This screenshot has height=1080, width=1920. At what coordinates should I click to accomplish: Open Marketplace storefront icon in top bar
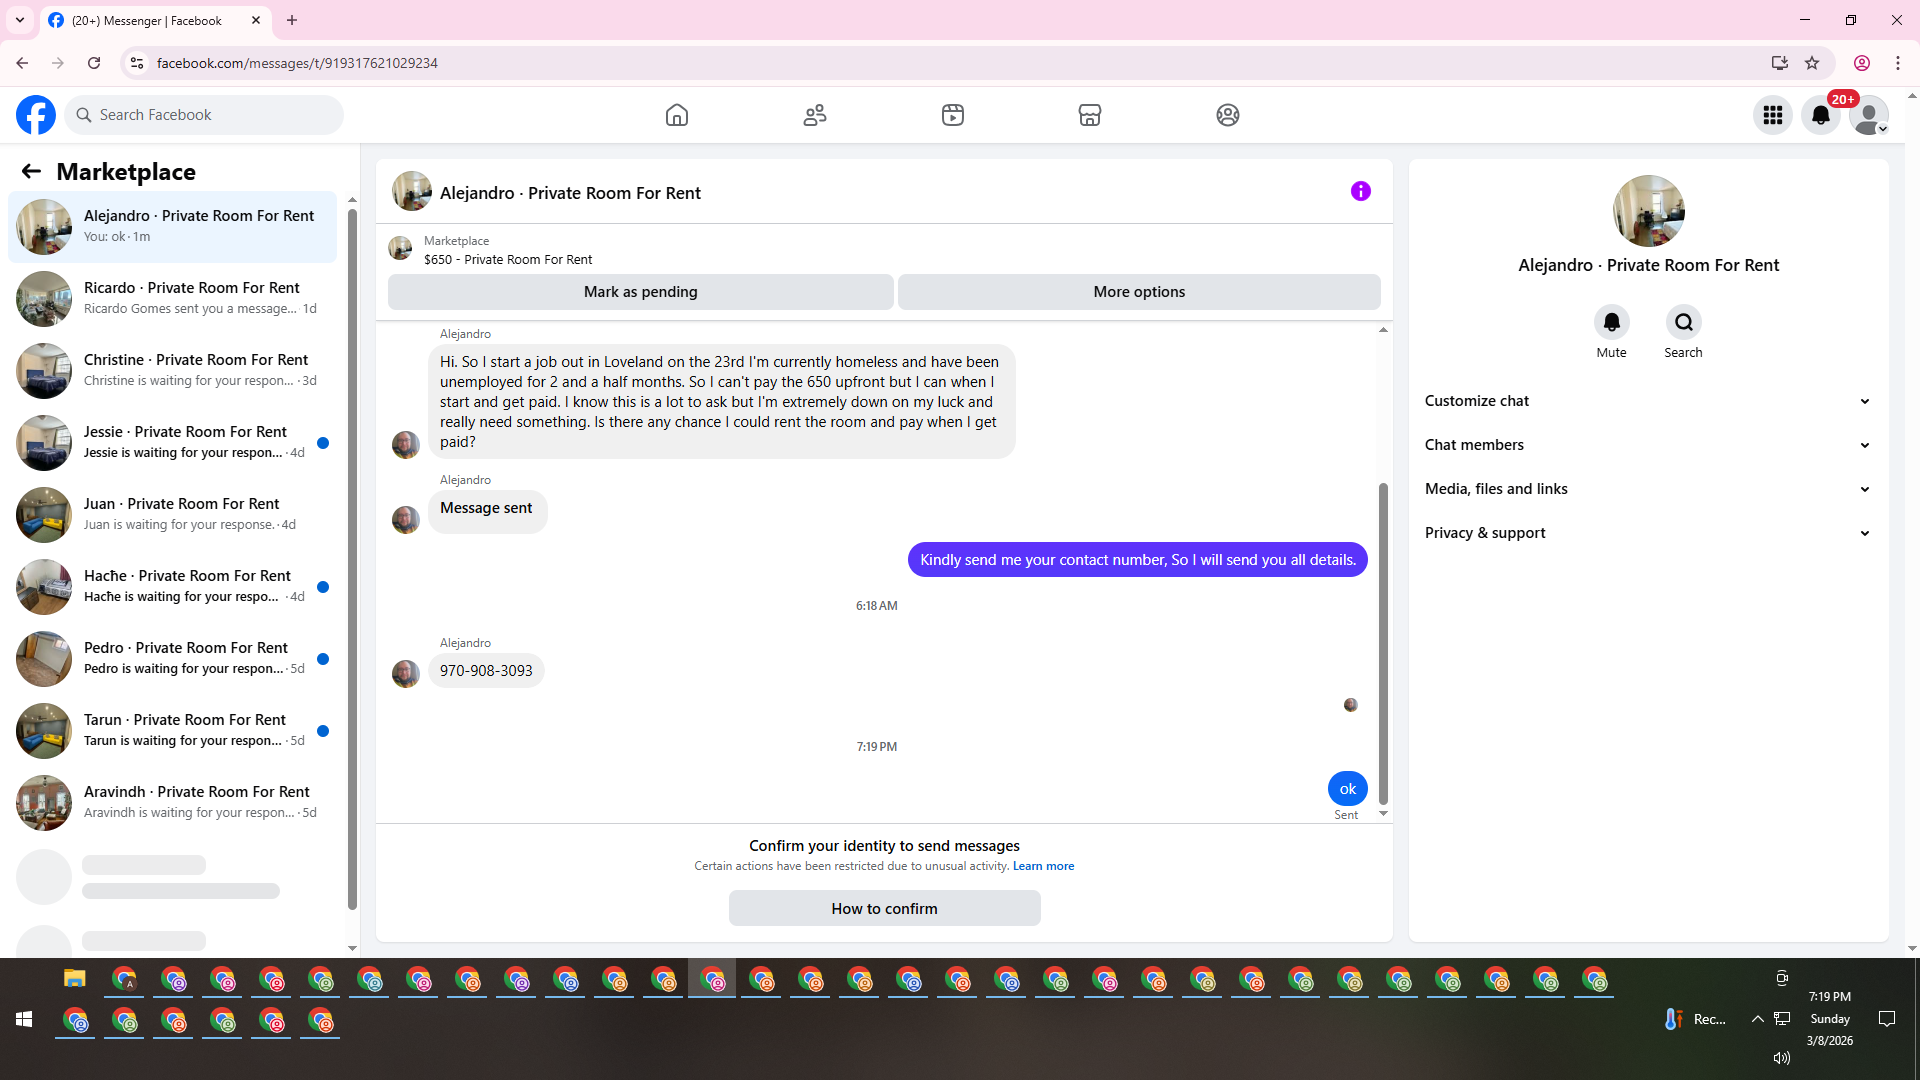[1090, 115]
